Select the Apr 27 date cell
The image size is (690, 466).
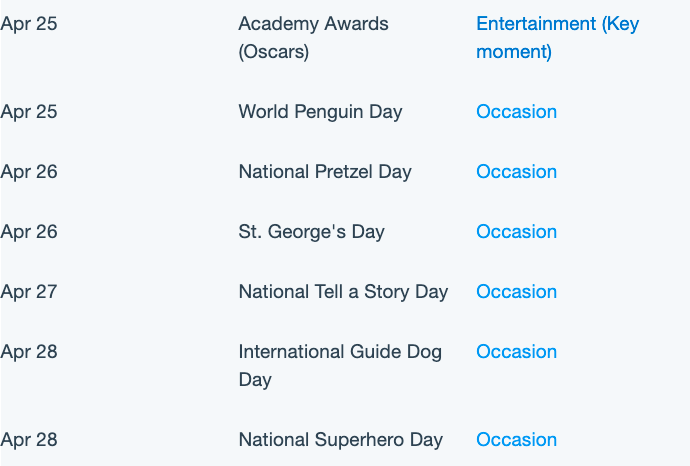pyautogui.click(x=29, y=292)
